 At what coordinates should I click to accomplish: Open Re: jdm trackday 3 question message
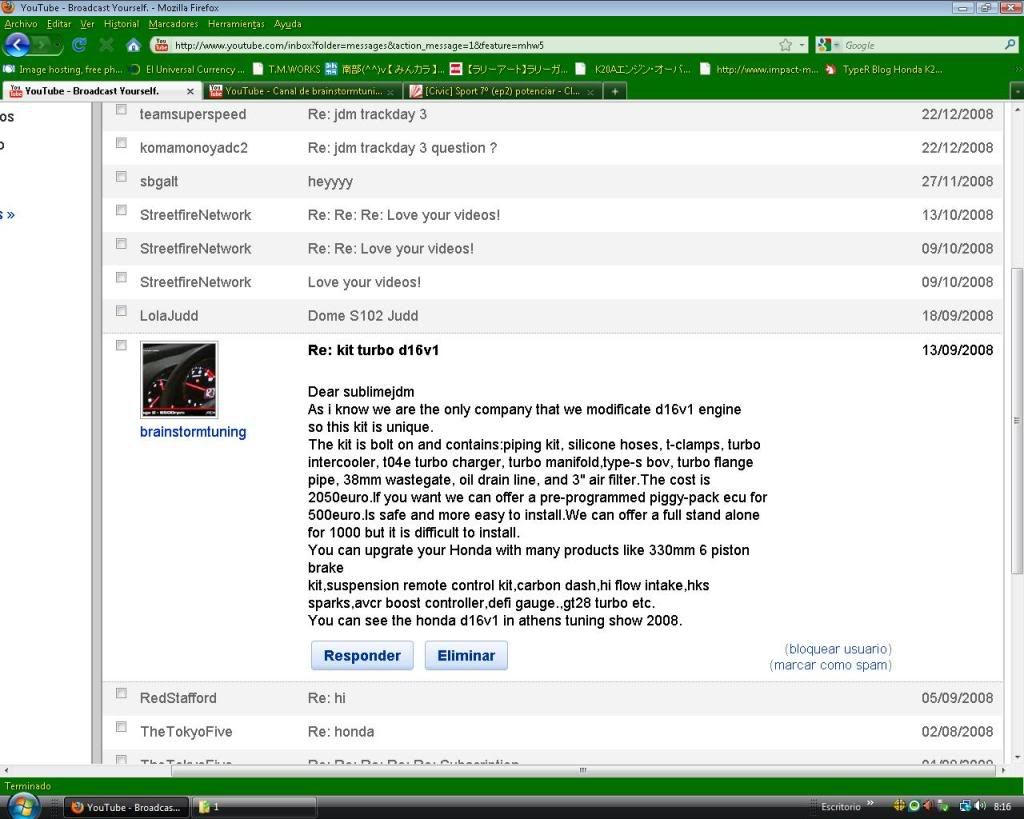(402, 148)
